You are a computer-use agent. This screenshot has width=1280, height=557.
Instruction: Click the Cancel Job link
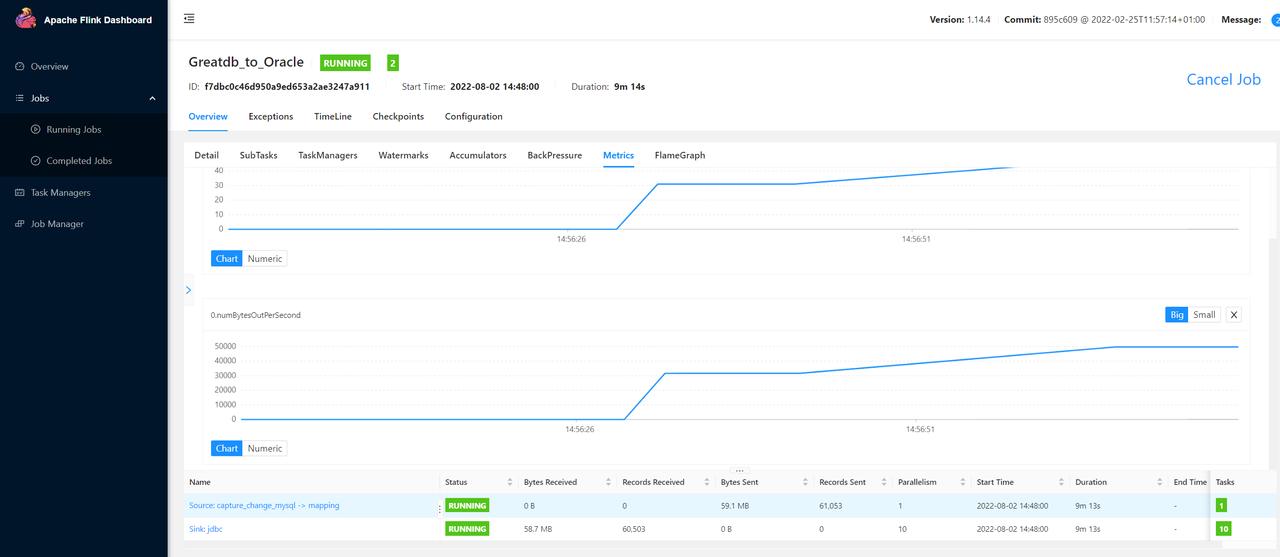click(x=1223, y=79)
